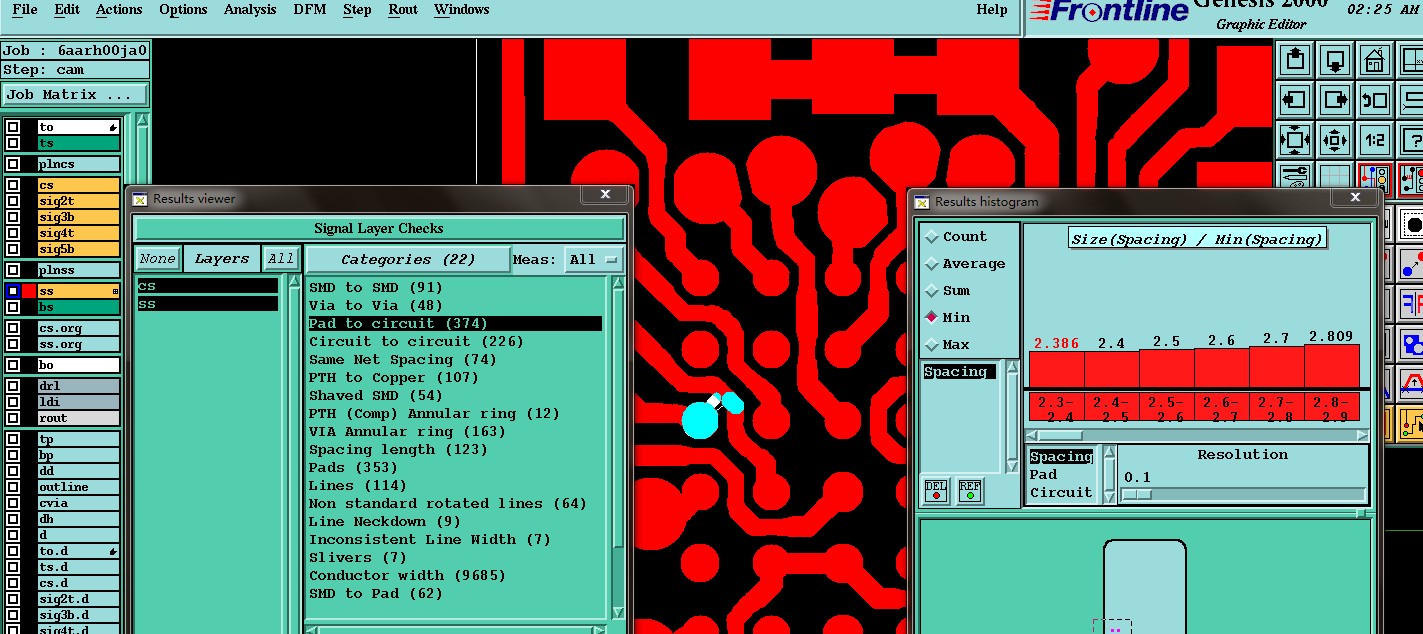1423x634 pixels.
Task: Click histogram horizontal scroll left arrow
Action: [x=1033, y=435]
